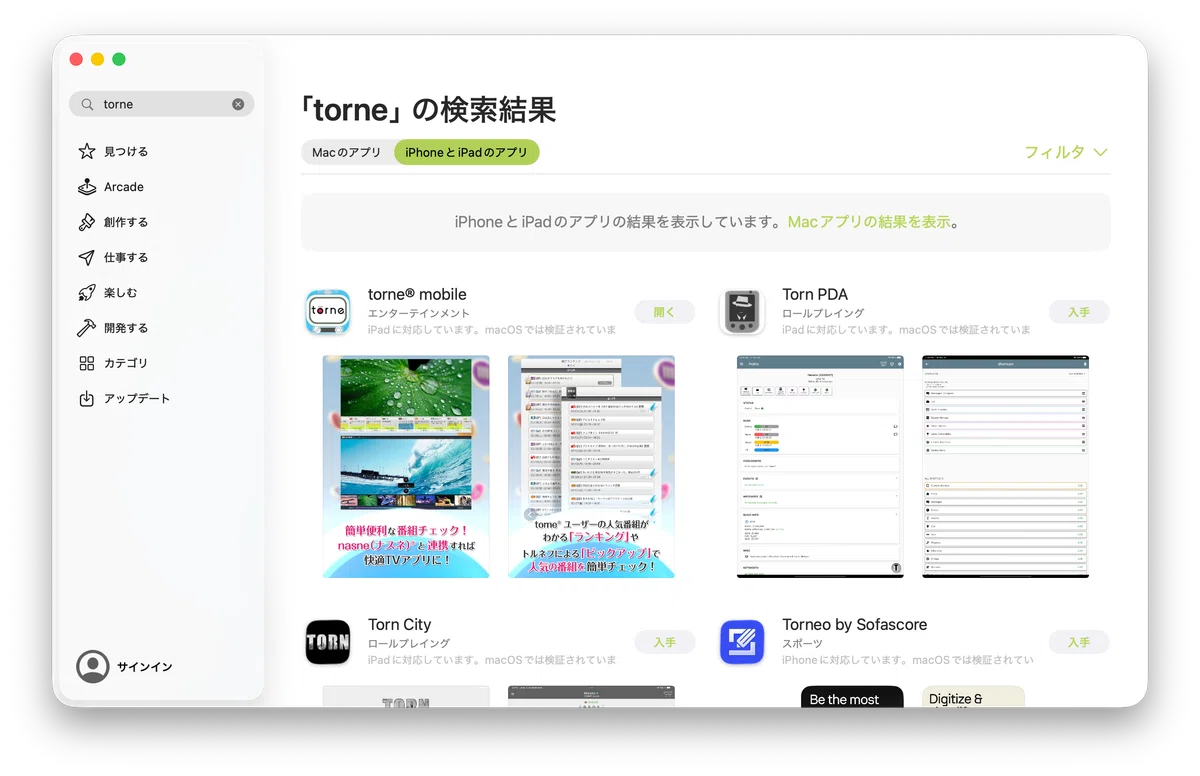Select Arcade in the sidebar
The height and width of the screenshot is (776, 1200).
tap(162, 187)
